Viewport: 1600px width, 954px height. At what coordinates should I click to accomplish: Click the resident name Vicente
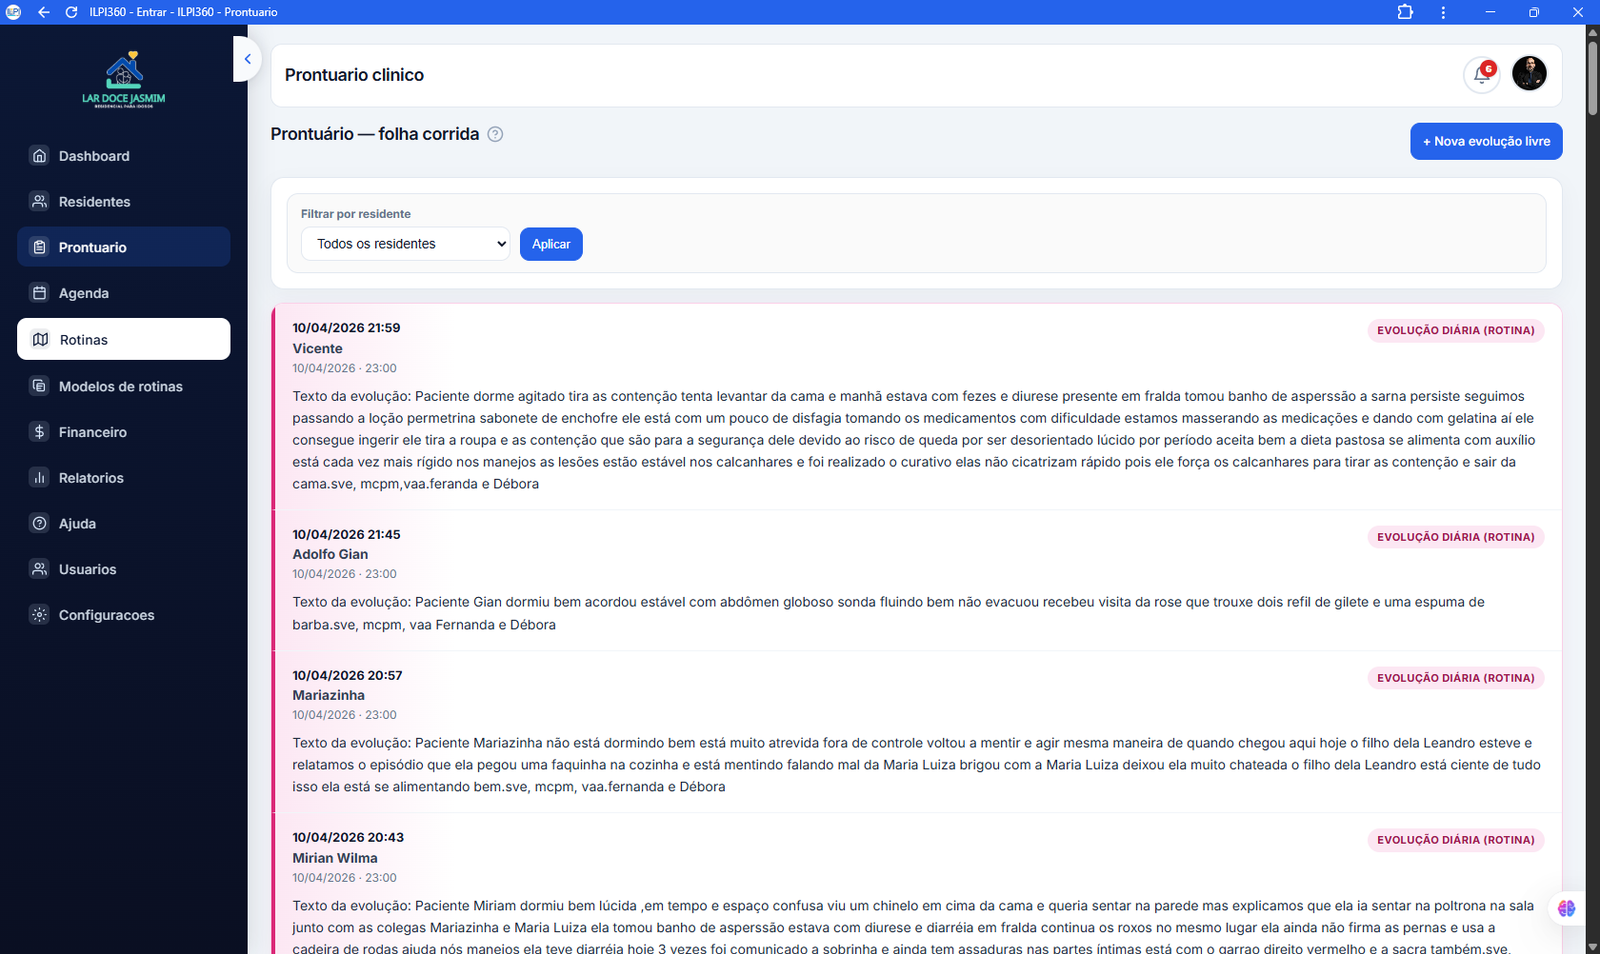point(317,348)
